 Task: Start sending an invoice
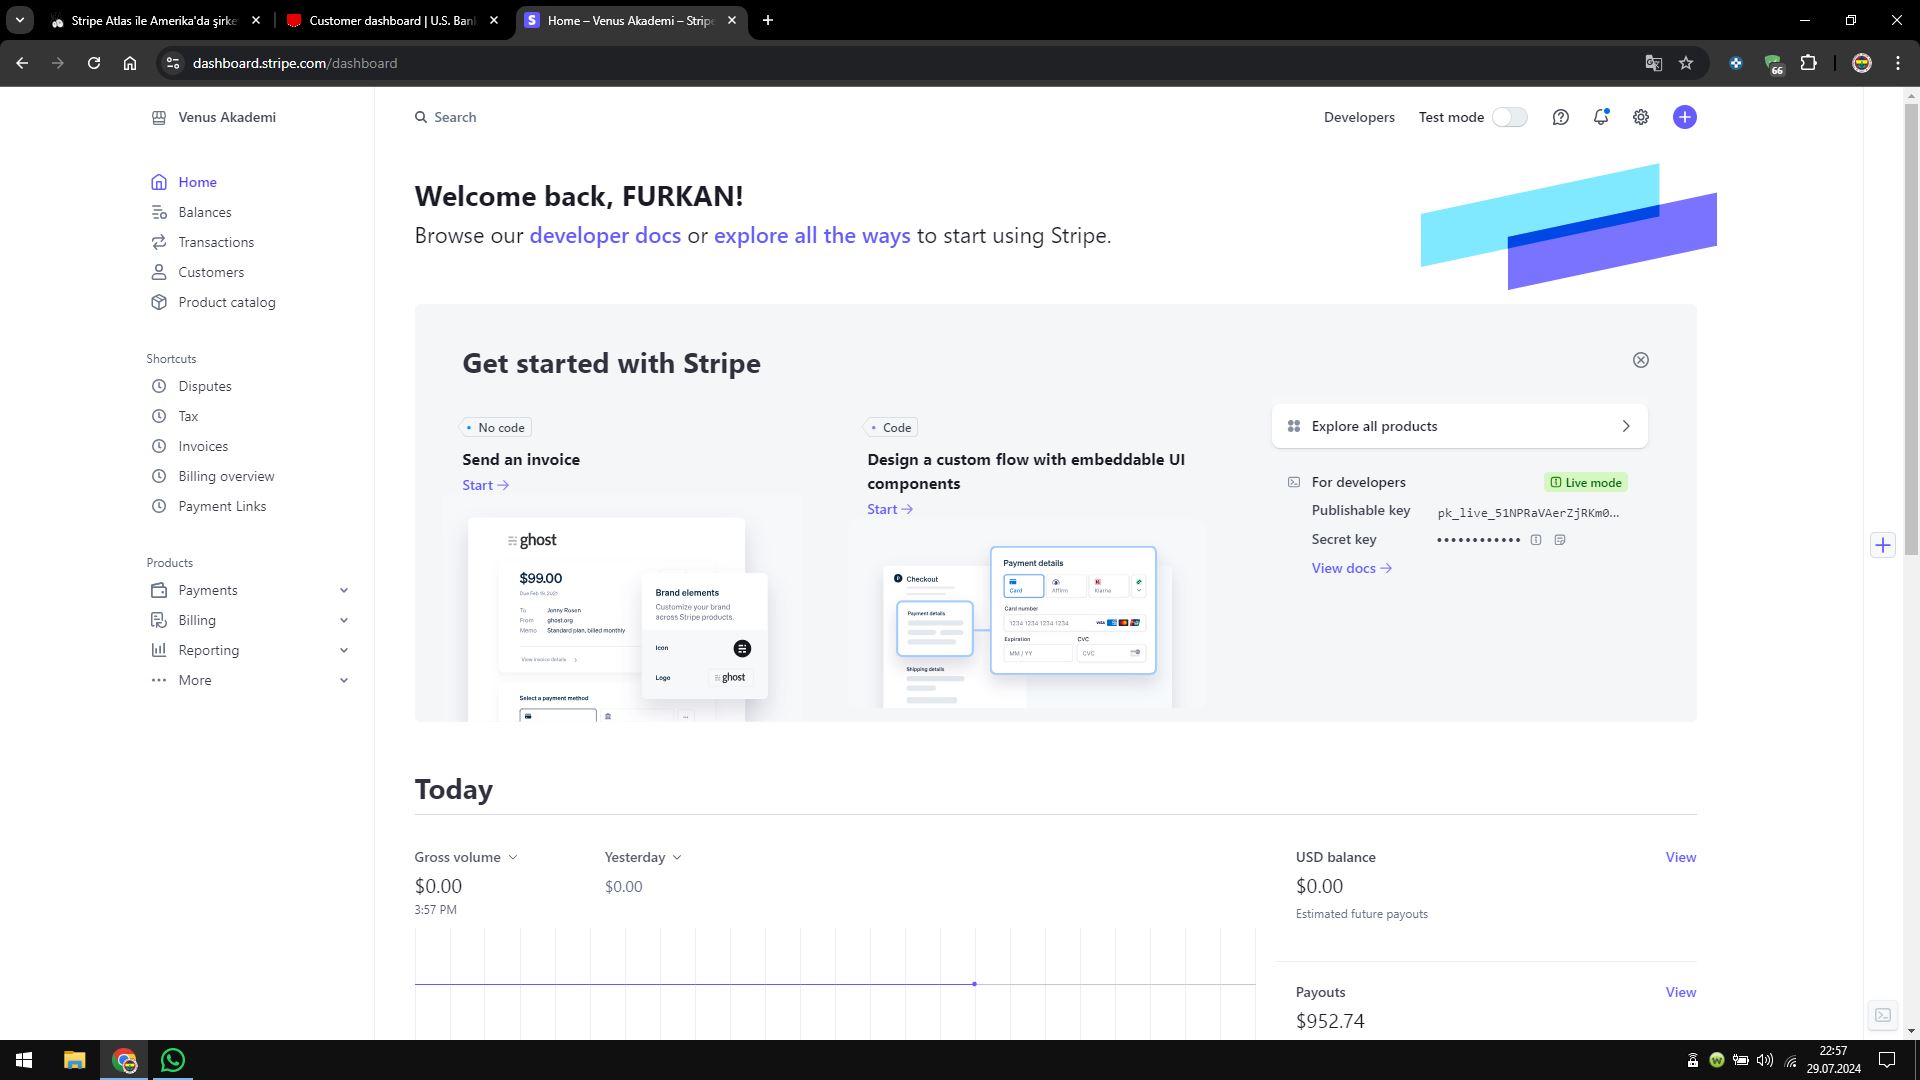[x=485, y=485]
